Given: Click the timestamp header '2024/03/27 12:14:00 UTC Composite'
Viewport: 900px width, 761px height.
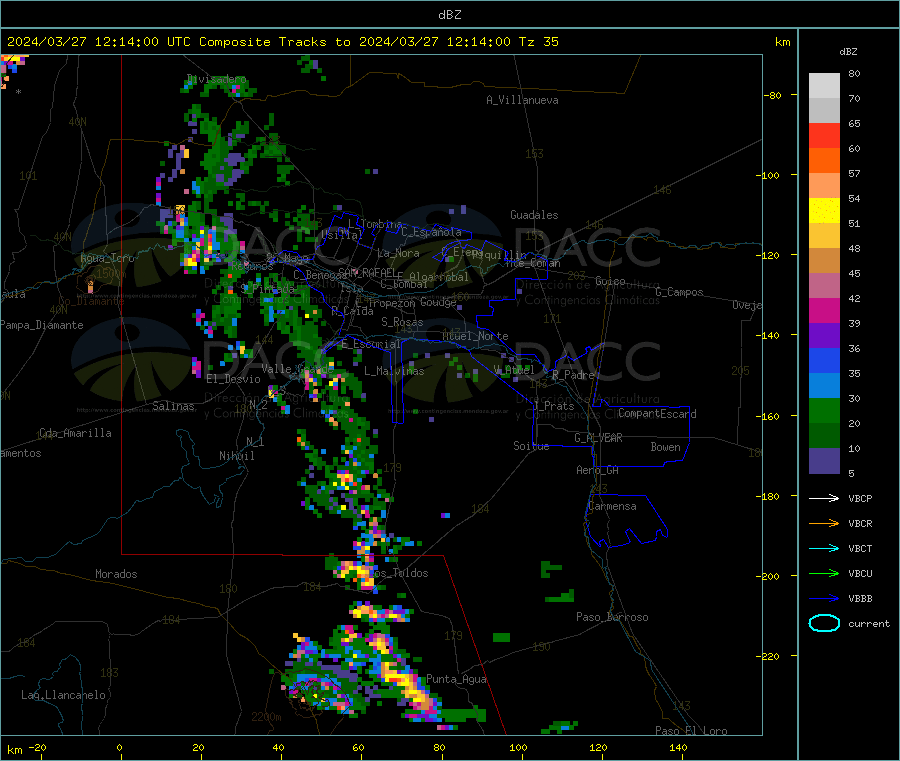Looking at the screenshot, I should 138,42.
